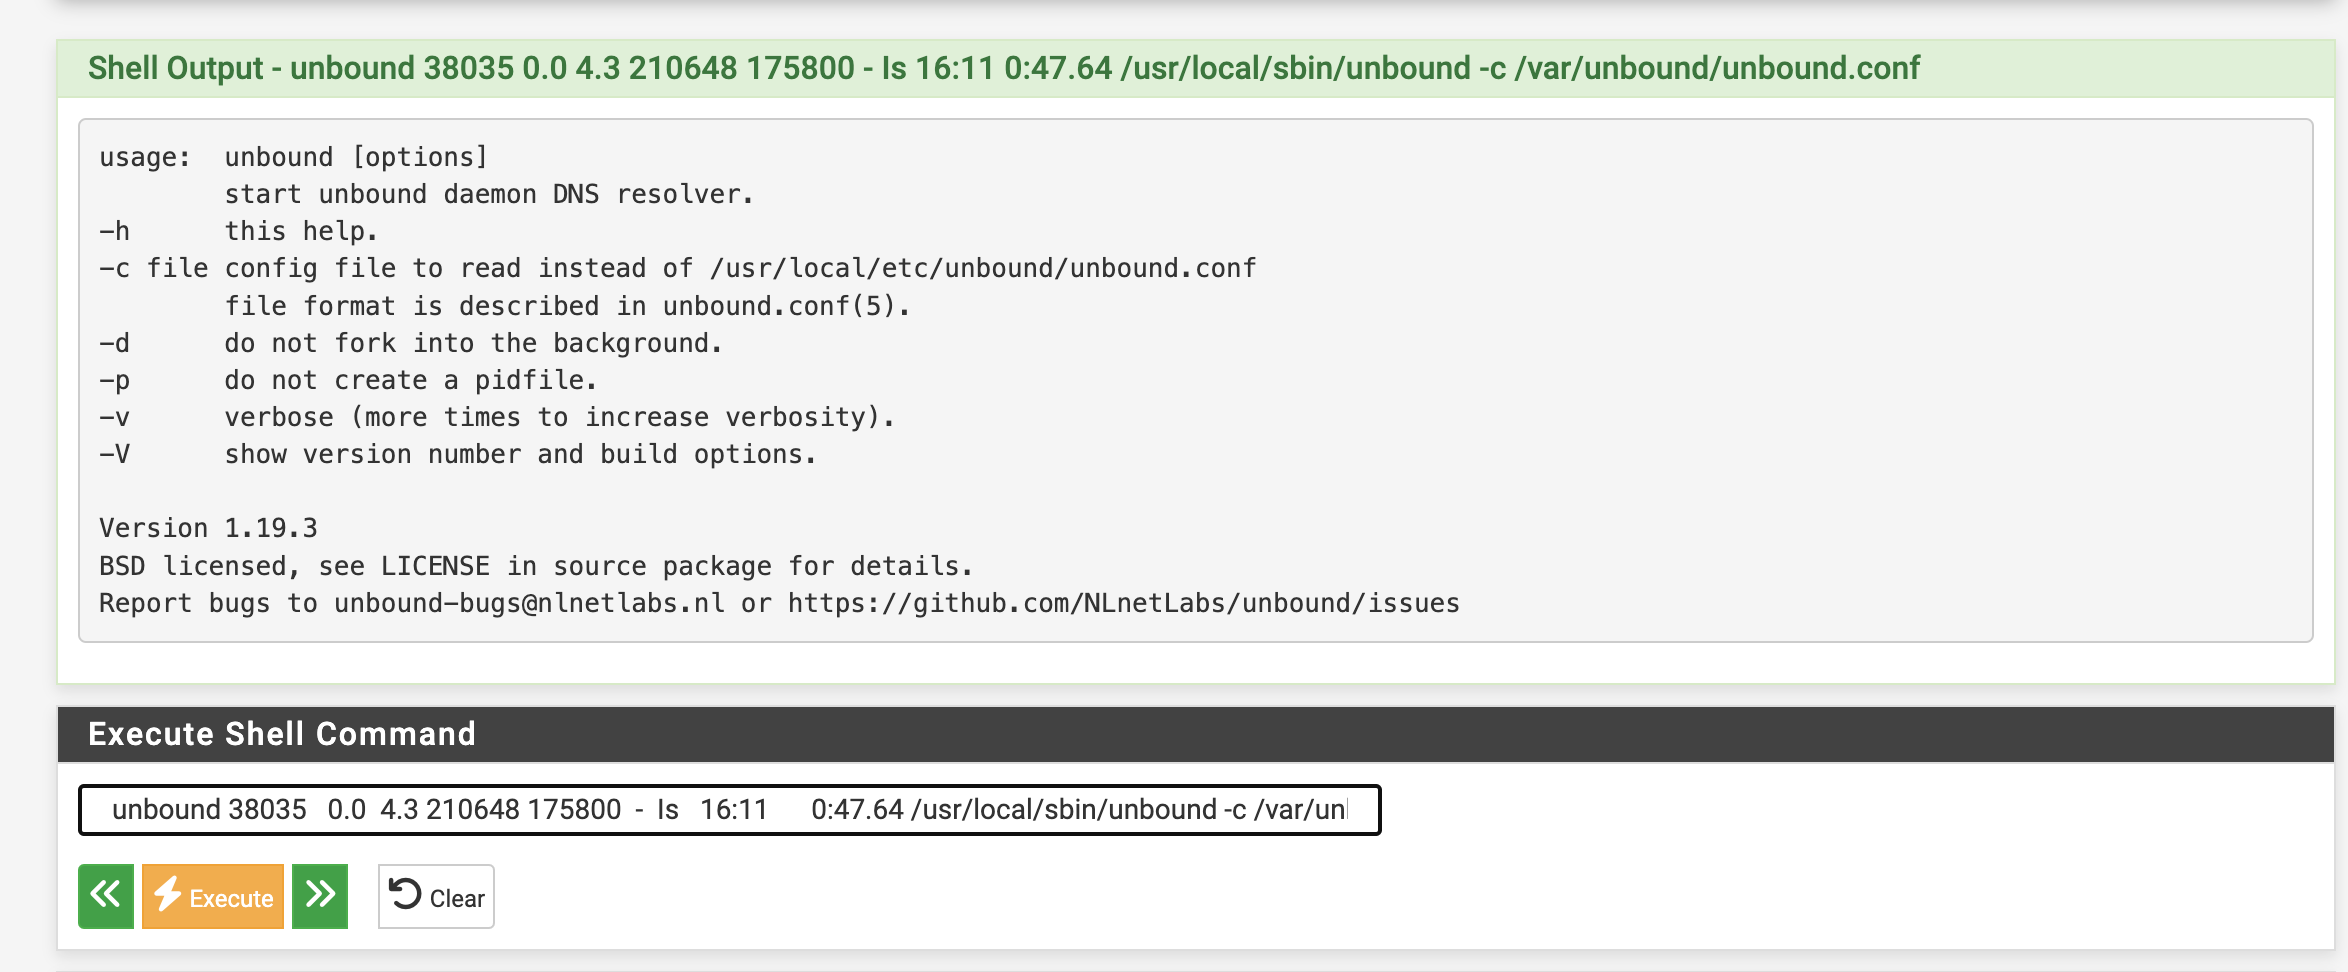Image resolution: width=2348 pixels, height=972 pixels.
Task: Click 'start unbound daemon DNS resolver.' line
Action: [489, 194]
